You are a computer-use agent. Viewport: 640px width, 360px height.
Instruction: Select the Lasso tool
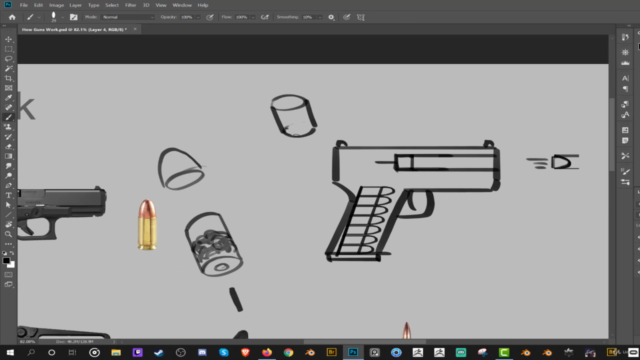tap(8, 59)
